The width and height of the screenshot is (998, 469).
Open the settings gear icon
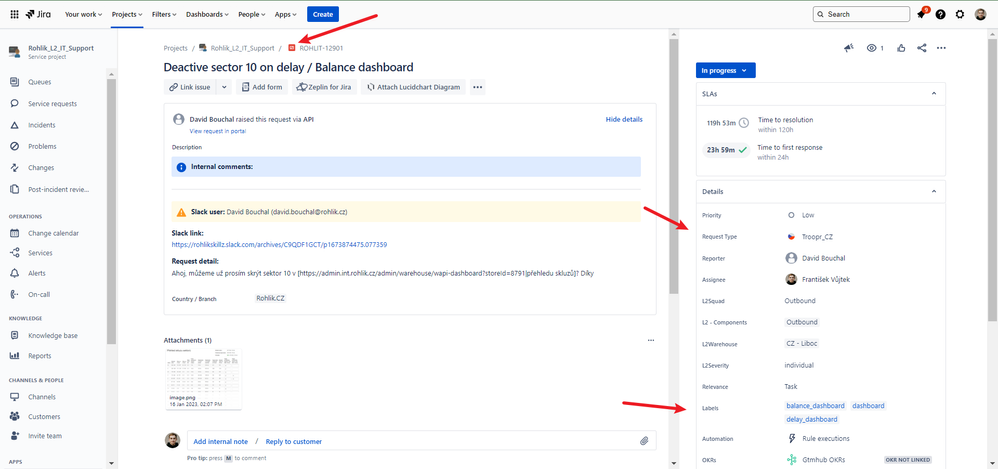coord(960,14)
